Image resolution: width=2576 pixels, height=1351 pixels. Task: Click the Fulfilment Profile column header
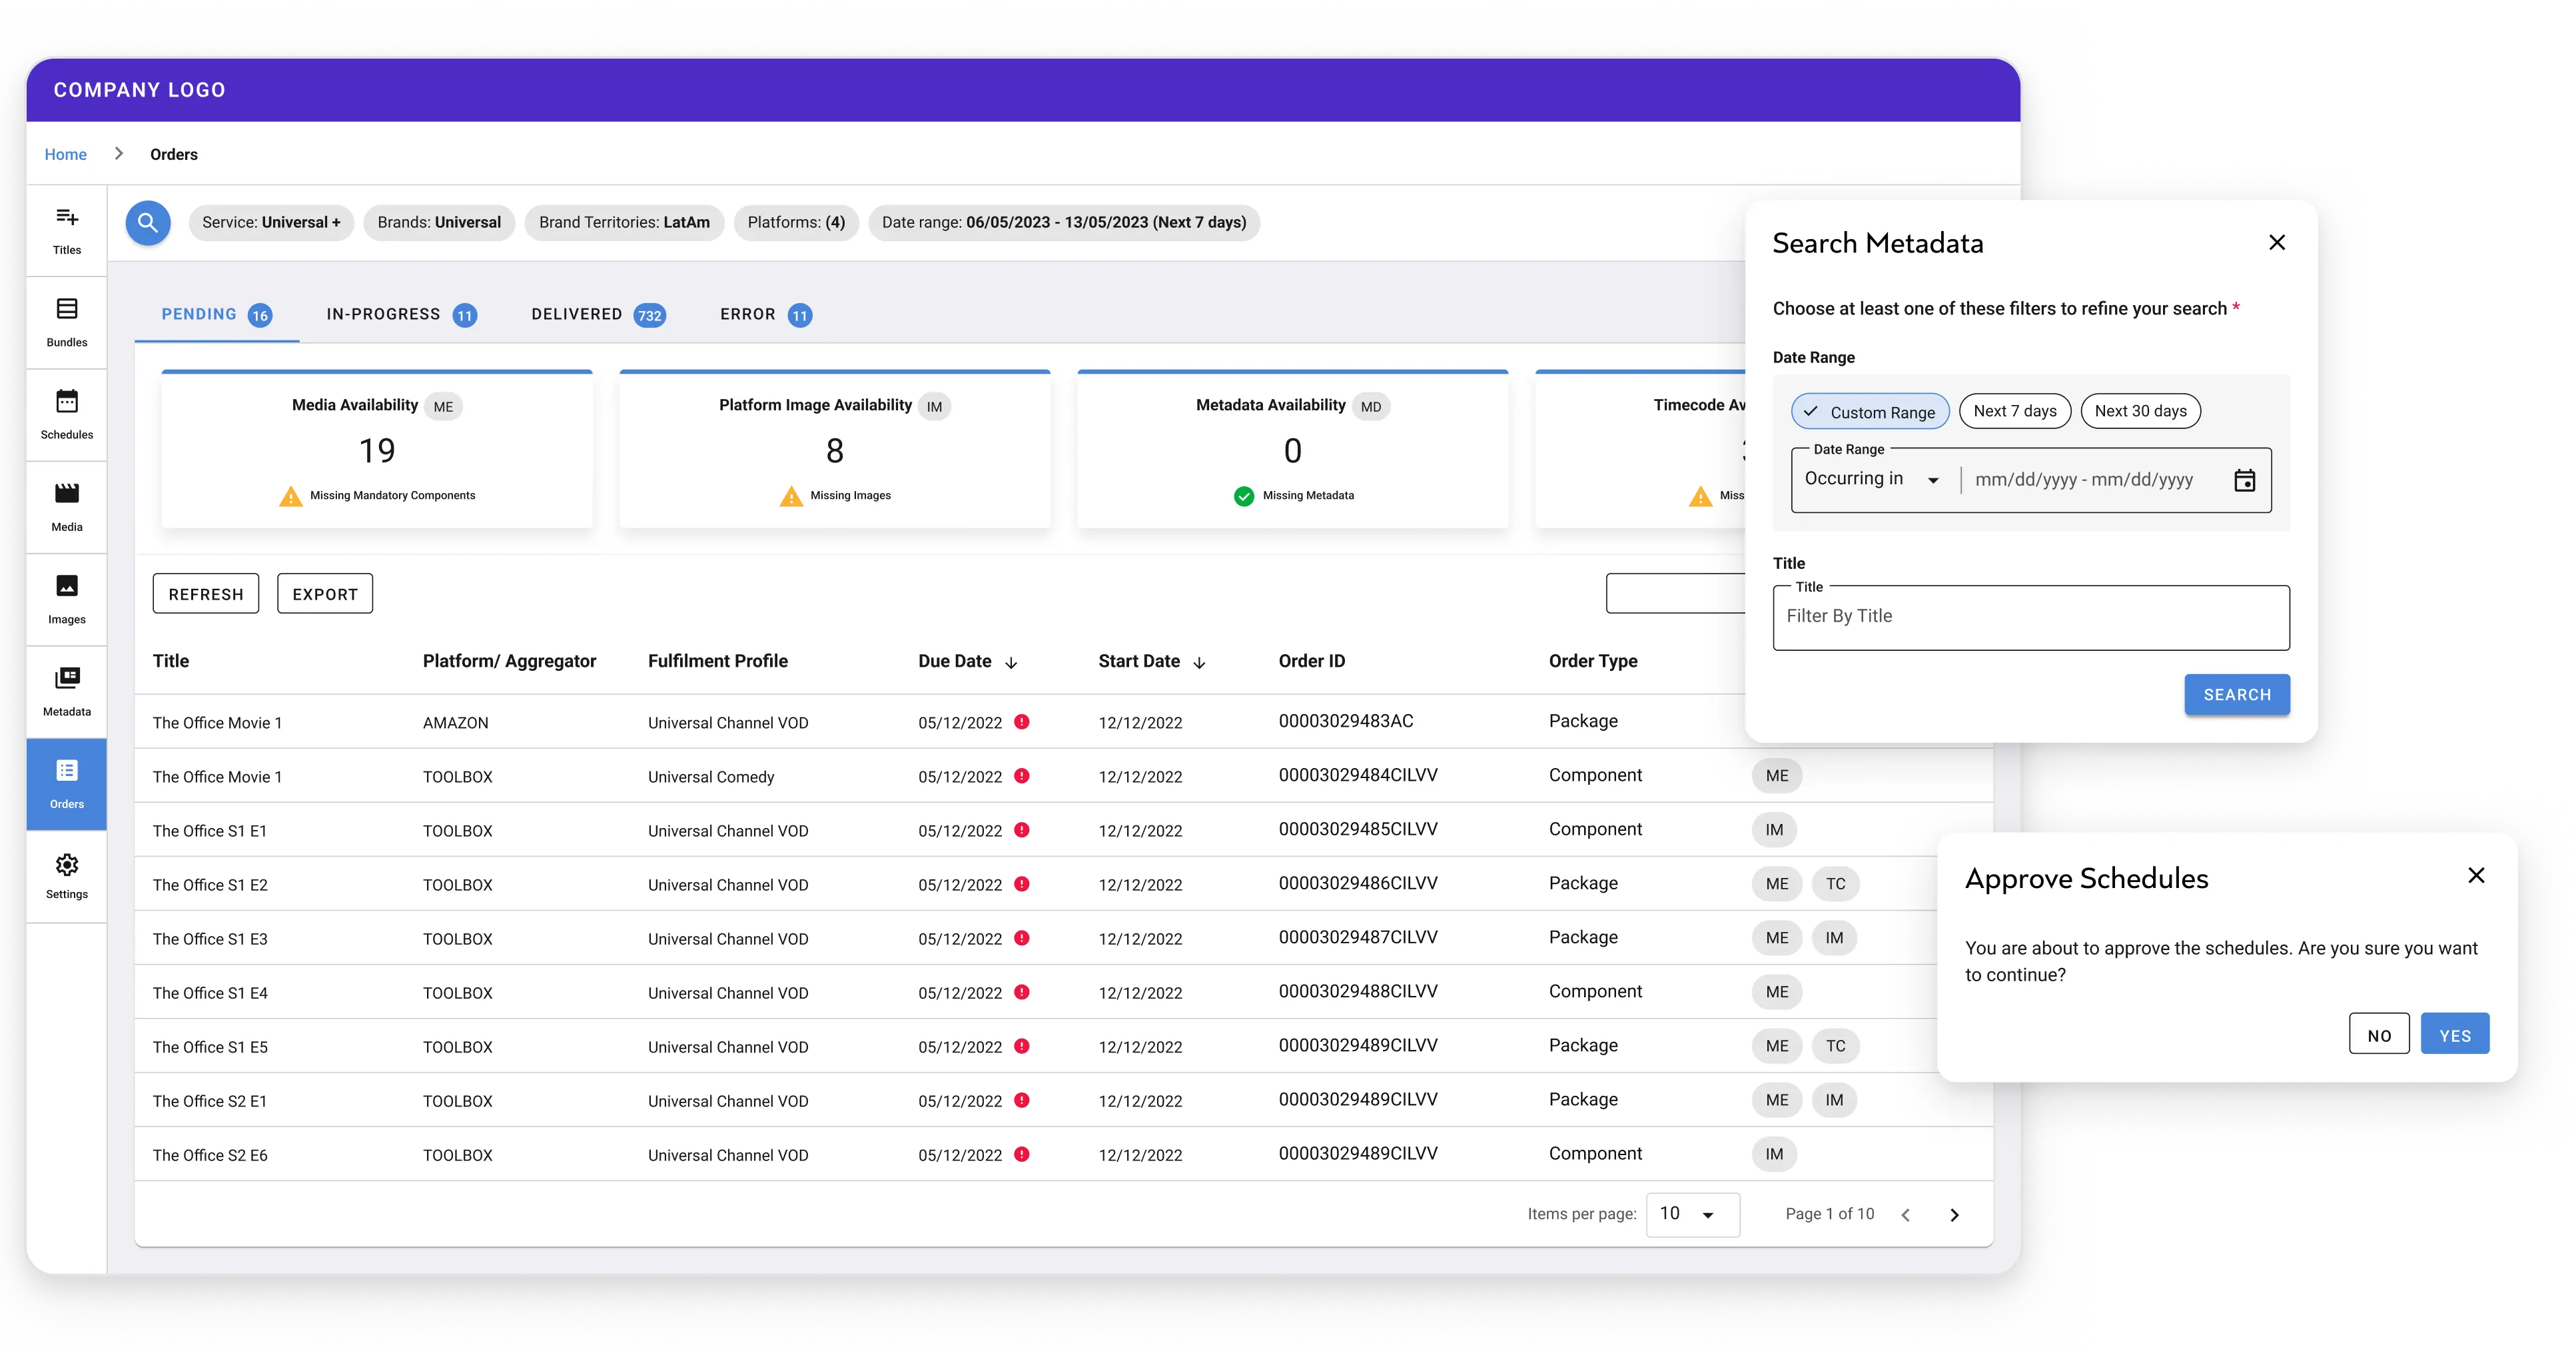(x=717, y=660)
